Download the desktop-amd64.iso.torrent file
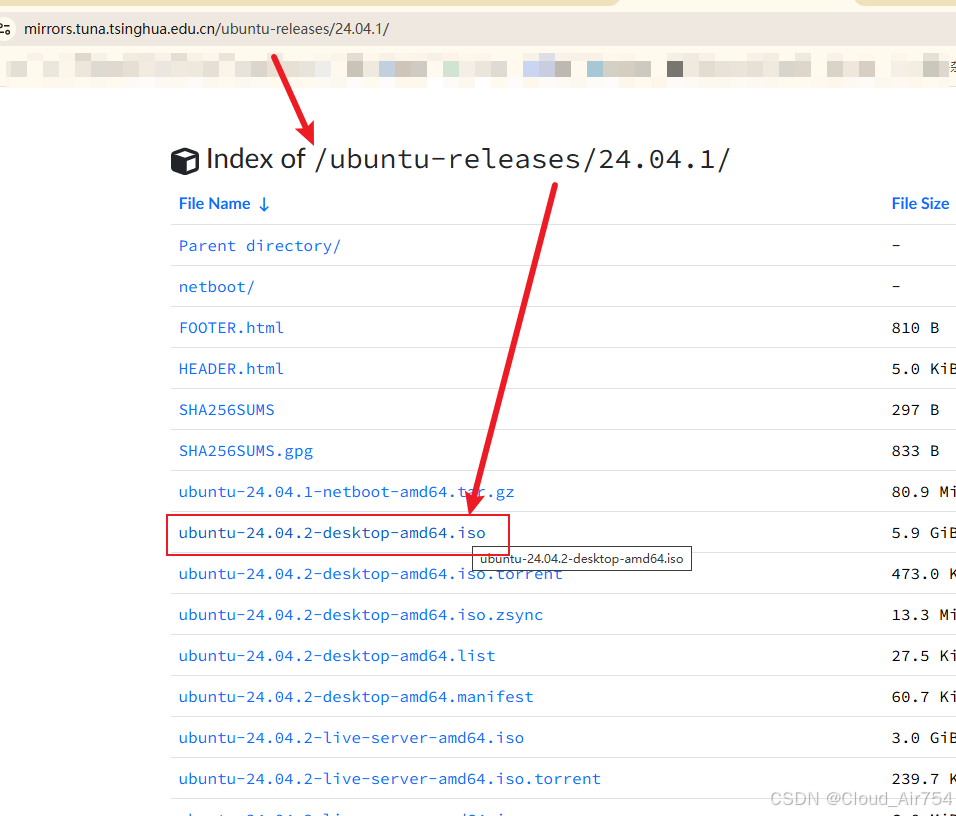Image resolution: width=956 pixels, height=816 pixels. tap(370, 574)
